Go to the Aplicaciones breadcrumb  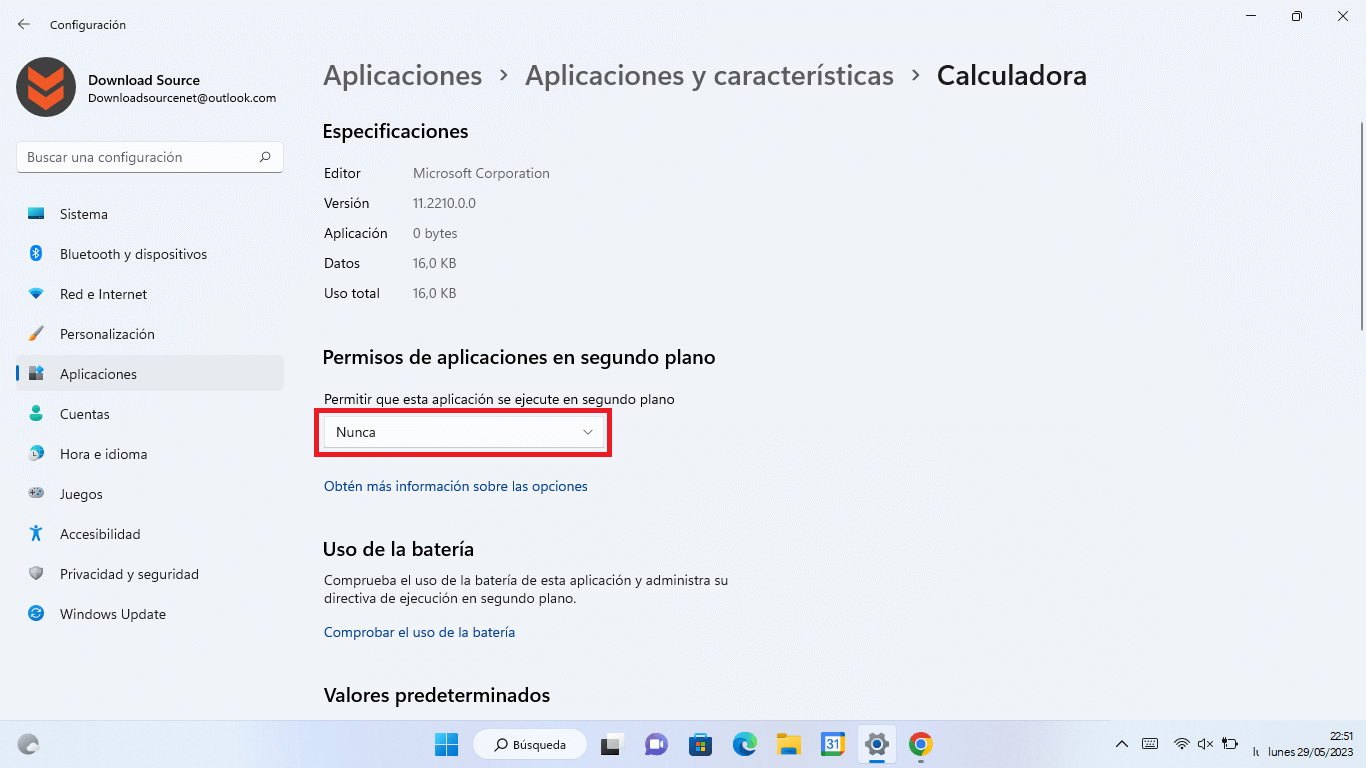[403, 76]
